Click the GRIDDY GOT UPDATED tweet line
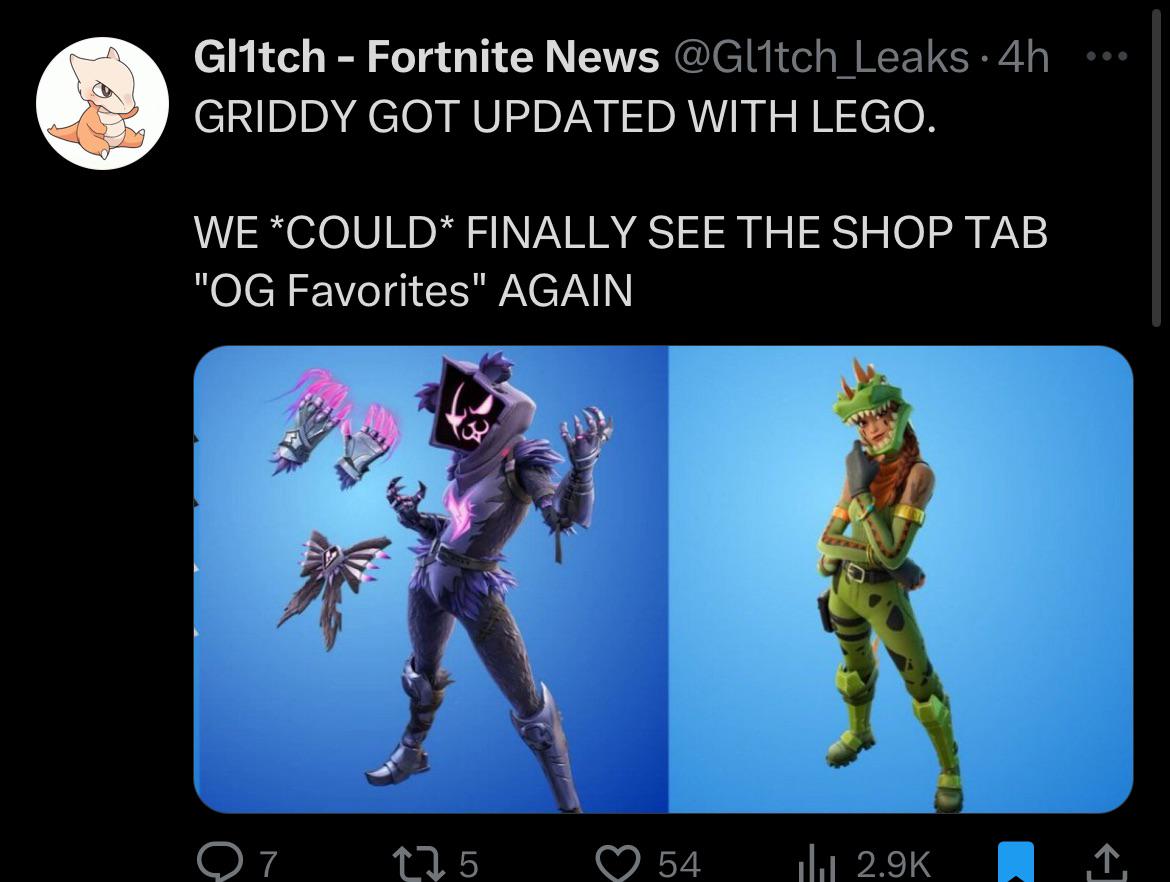This screenshot has width=1170, height=882. pyautogui.click(x=565, y=116)
